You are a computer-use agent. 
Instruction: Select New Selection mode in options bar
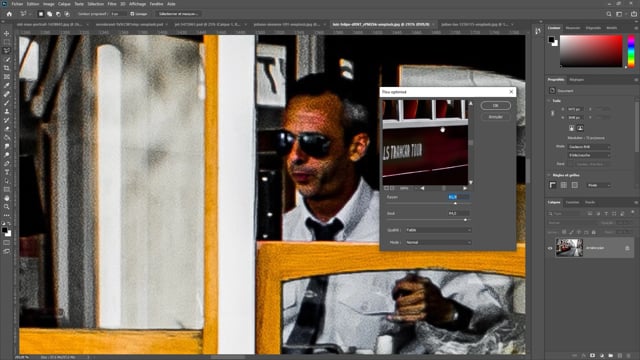click(41, 14)
